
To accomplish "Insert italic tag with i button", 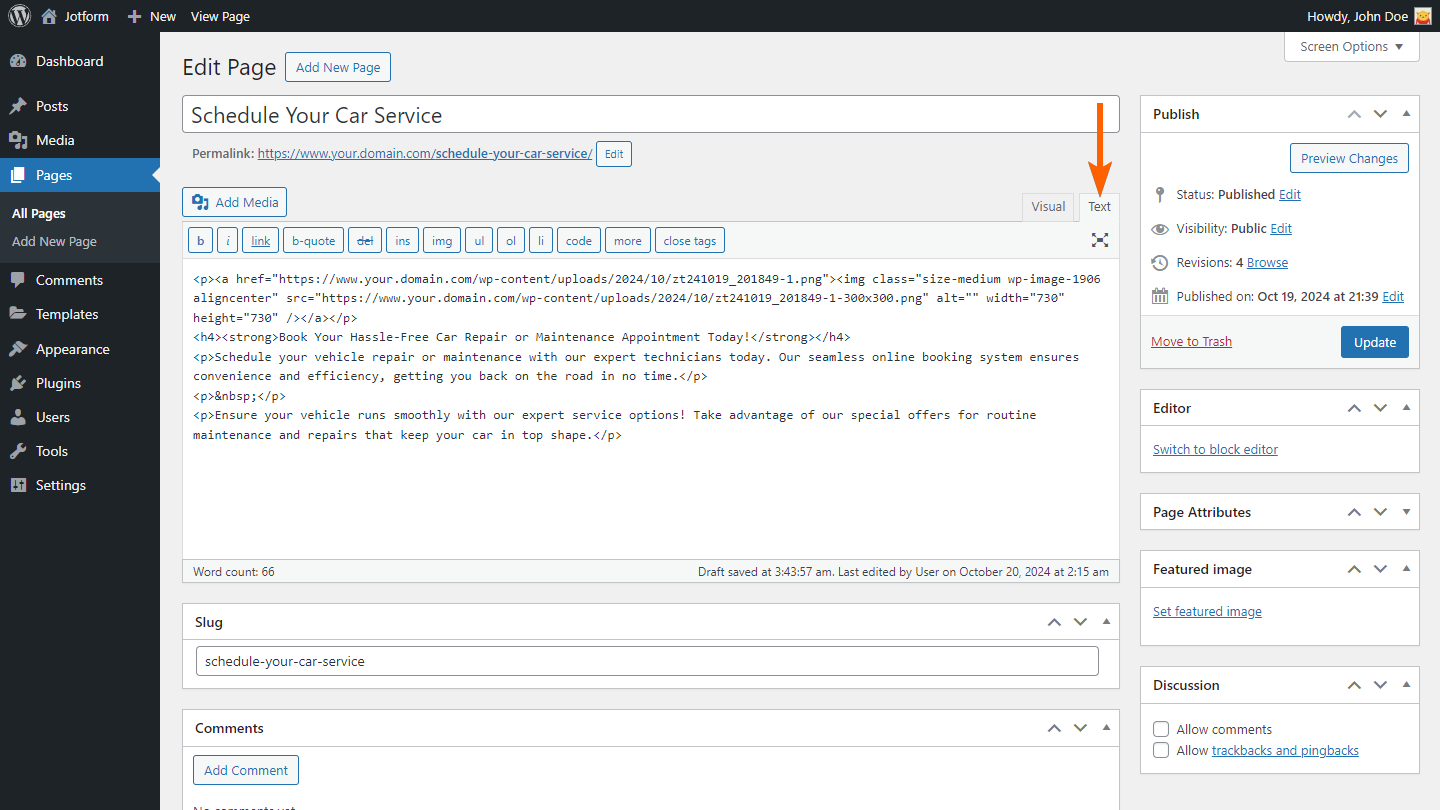I will click(228, 240).
